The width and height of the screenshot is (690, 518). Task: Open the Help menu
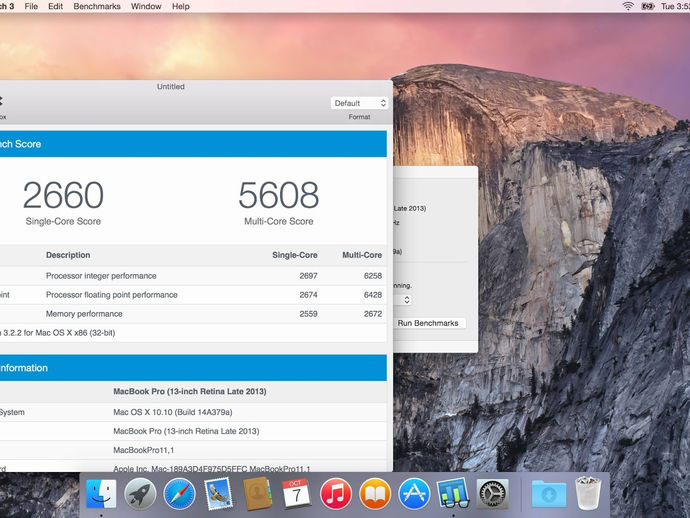tap(180, 6)
